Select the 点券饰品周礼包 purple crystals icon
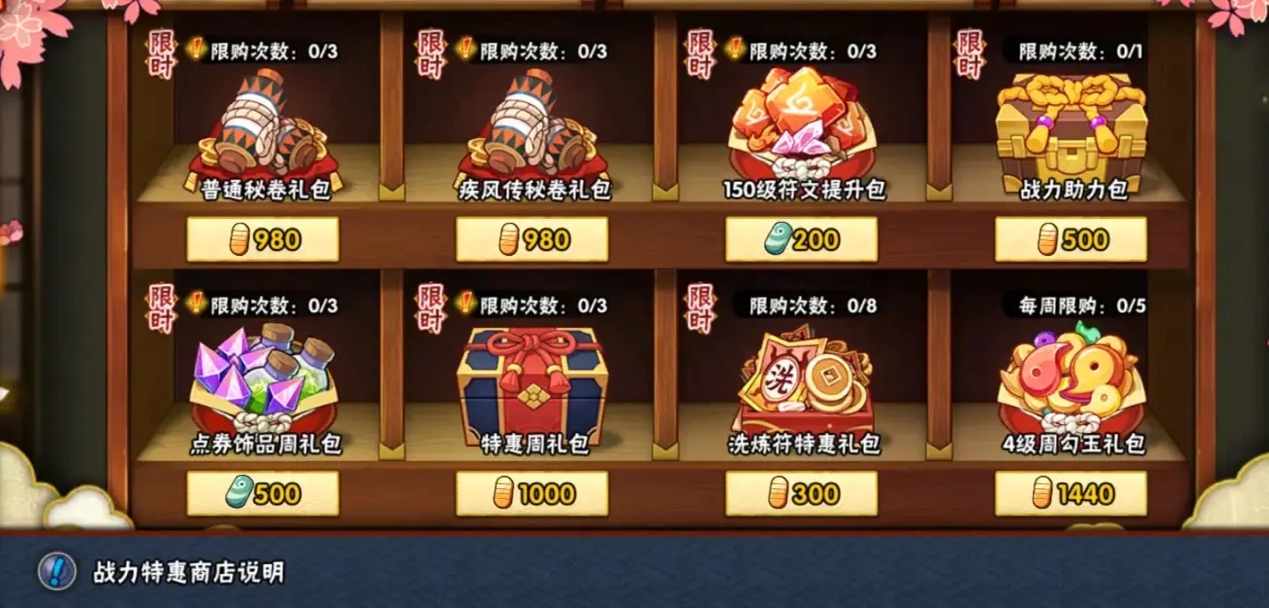 pyautogui.click(x=263, y=380)
